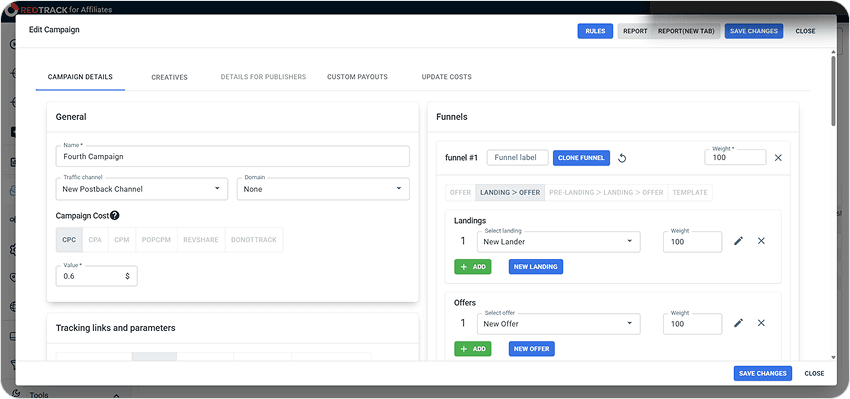The width and height of the screenshot is (850, 399).
Task: Reset funnel #1 with the circular arrow icon
Action: (622, 158)
